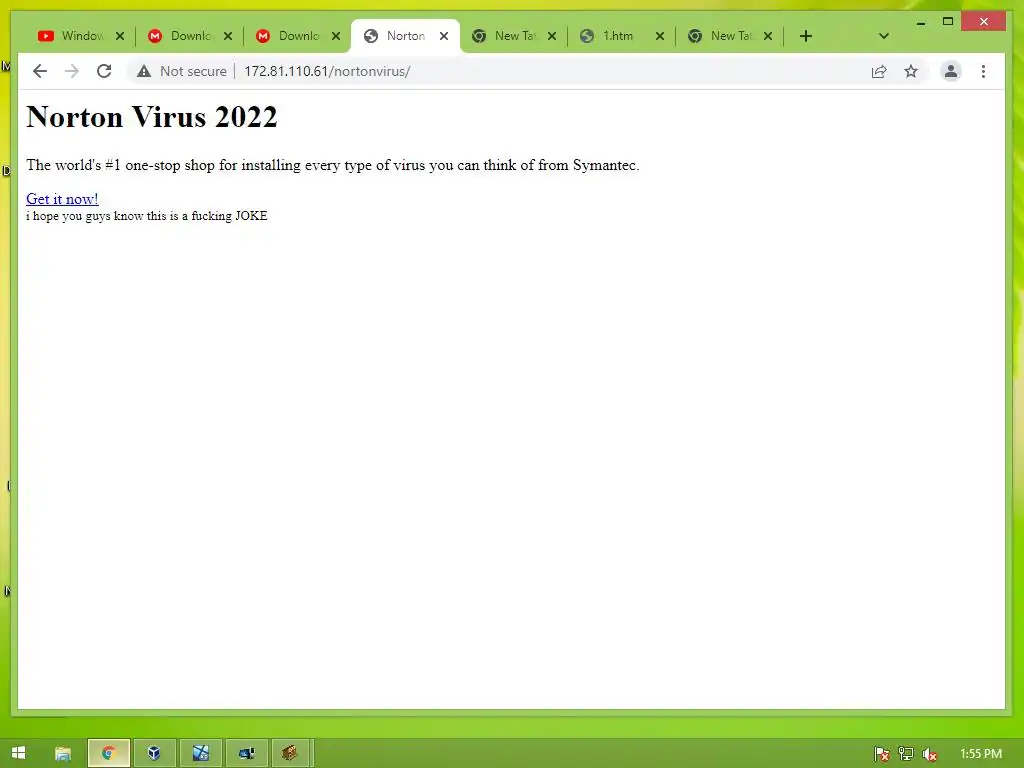Switch to the 1.htm tab
The width and height of the screenshot is (1024, 768).
[622, 36]
